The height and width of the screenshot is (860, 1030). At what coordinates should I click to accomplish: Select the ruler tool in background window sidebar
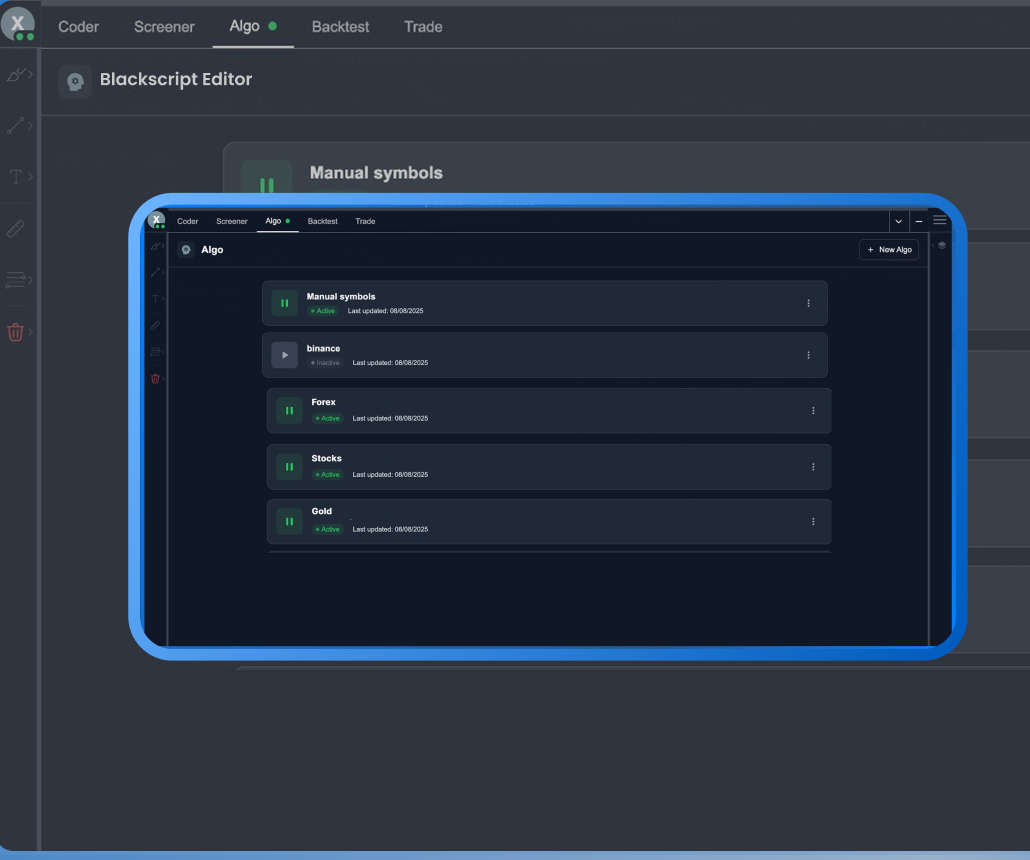[x=16, y=229]
